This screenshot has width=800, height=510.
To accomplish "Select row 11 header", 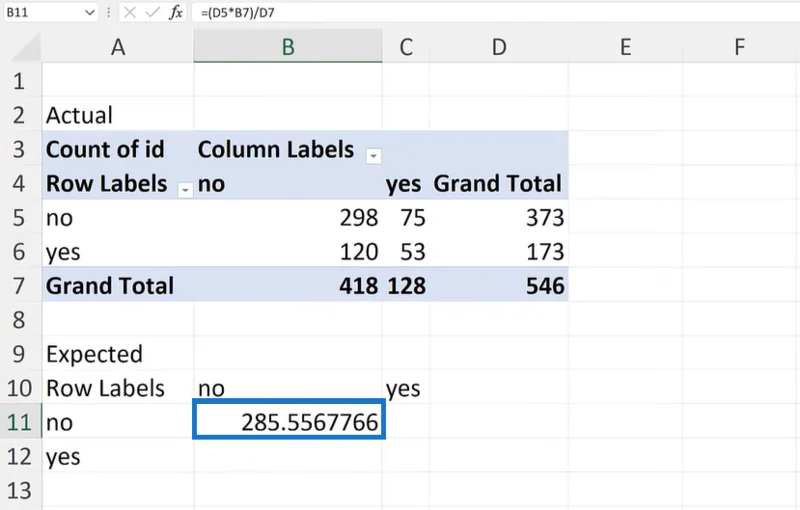I will click(19, 422).
